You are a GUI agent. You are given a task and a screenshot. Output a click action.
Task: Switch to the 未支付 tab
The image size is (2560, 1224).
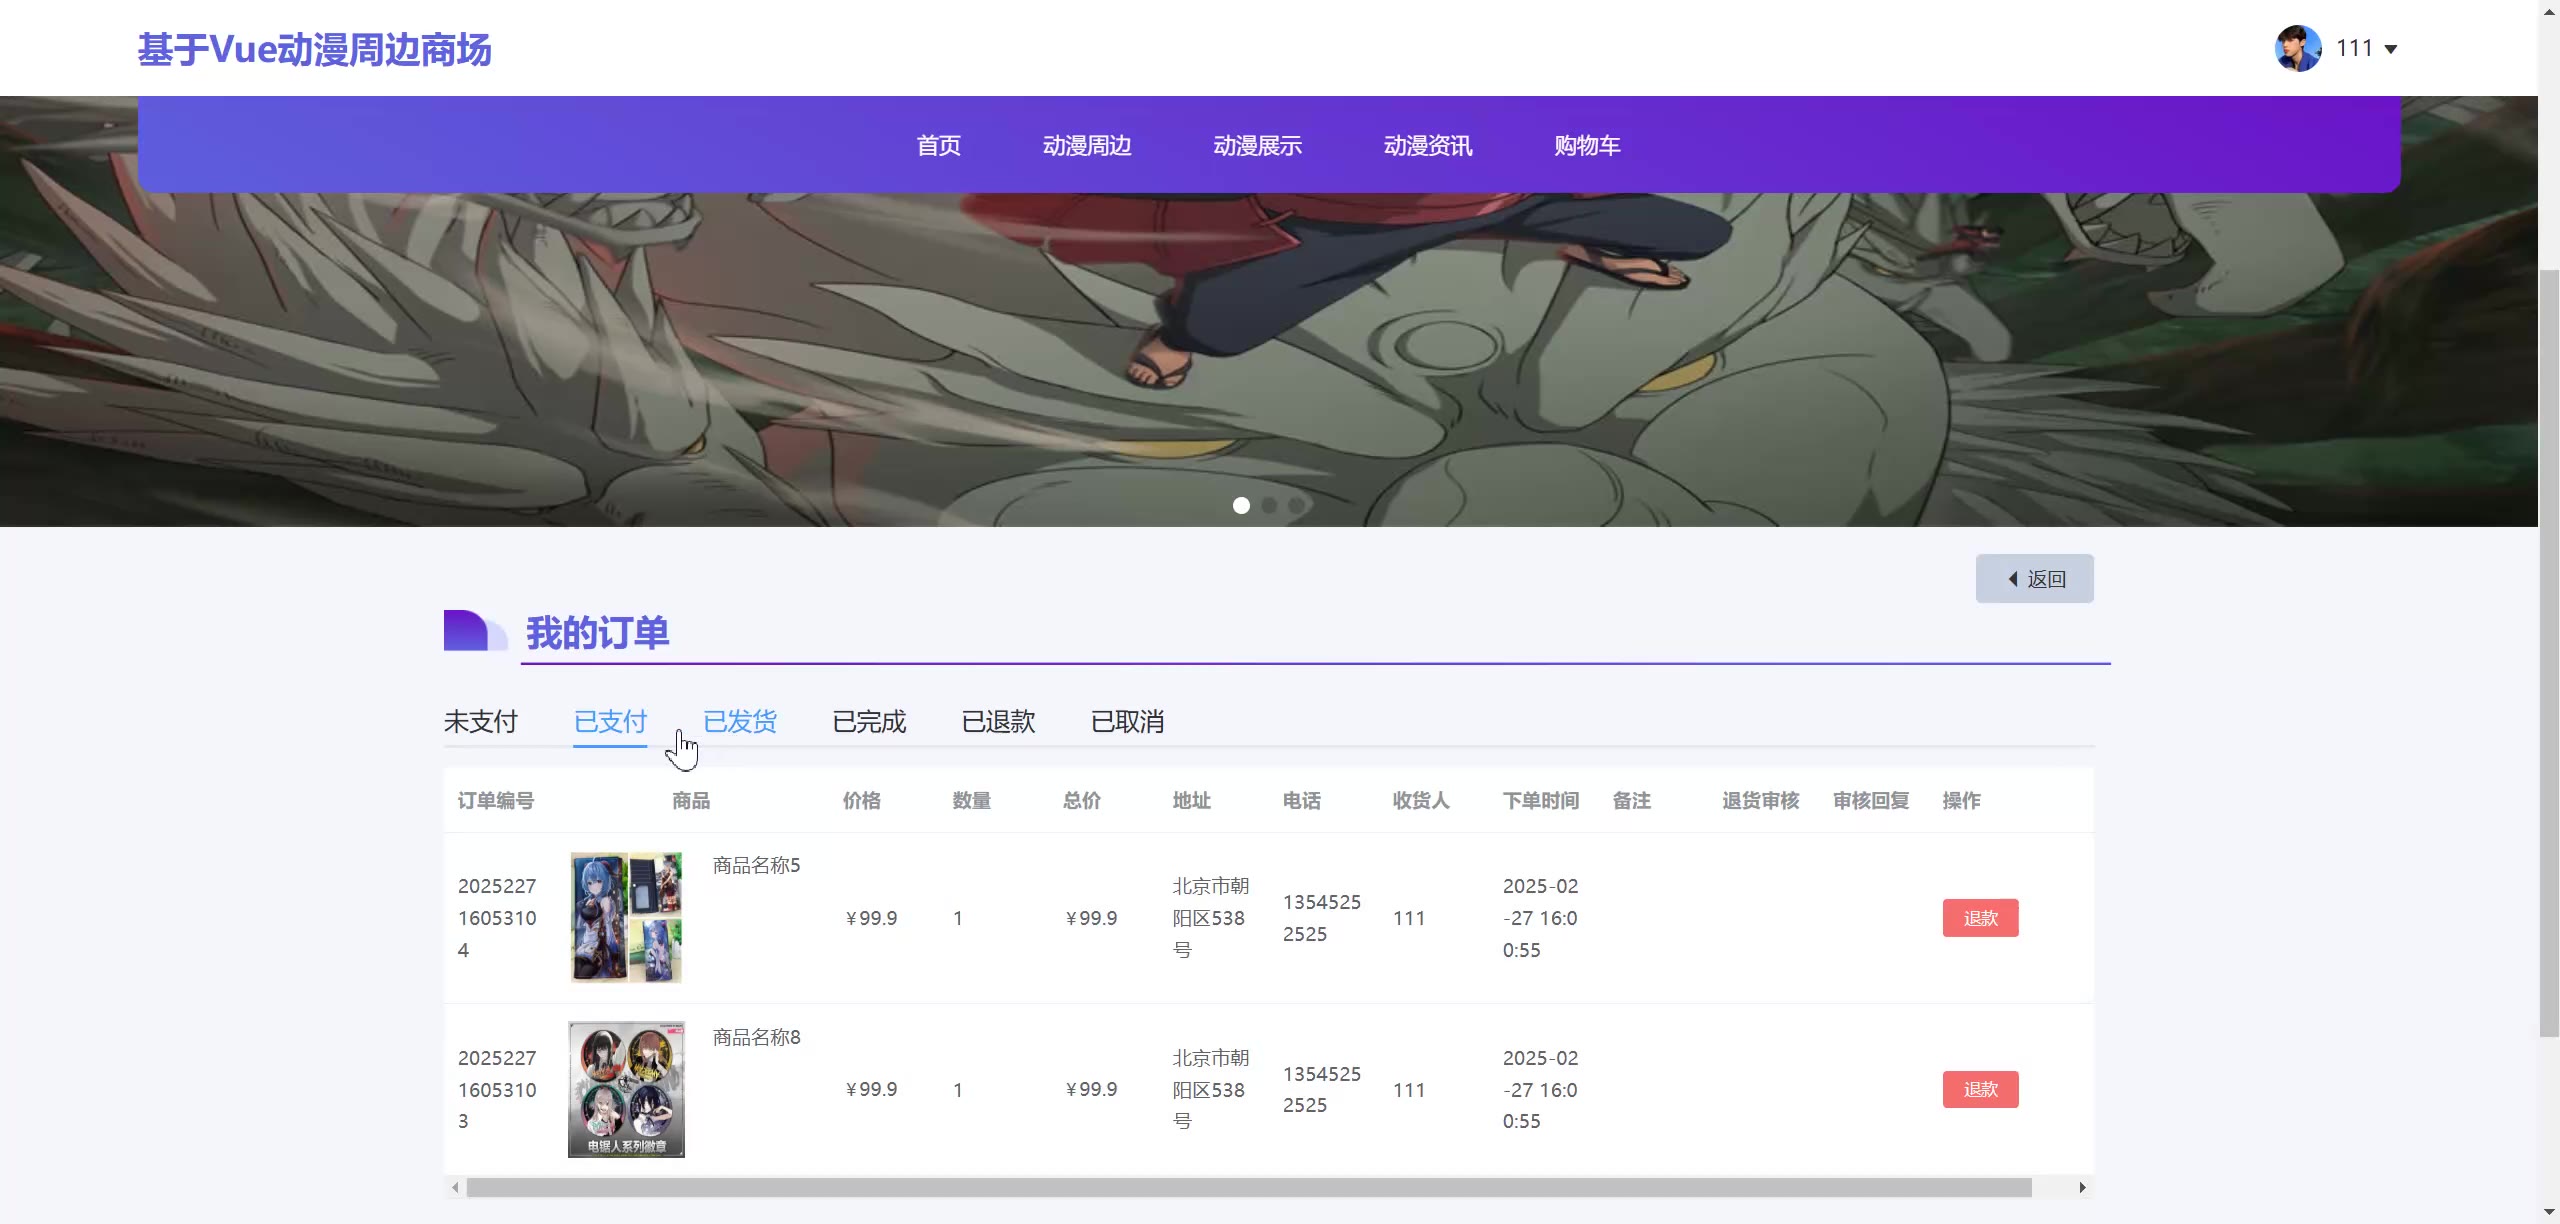pyautogui.click(x=480, y=721)
